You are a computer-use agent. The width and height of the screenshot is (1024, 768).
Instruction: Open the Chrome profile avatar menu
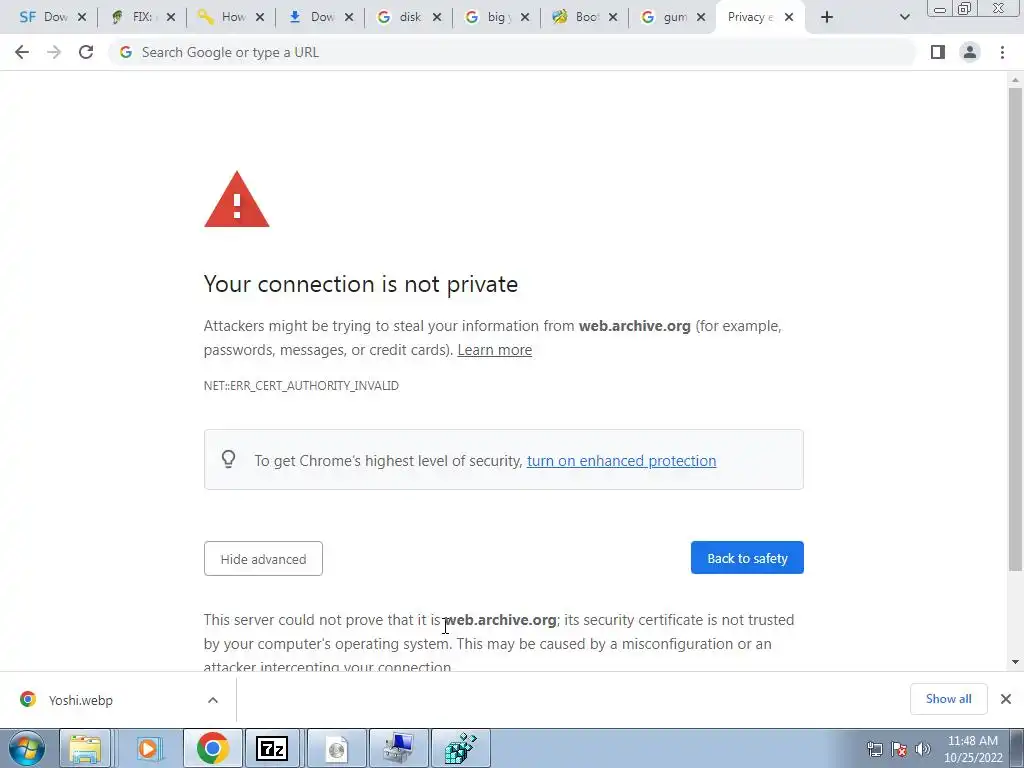pyautogui.click(x=970, y=52)
